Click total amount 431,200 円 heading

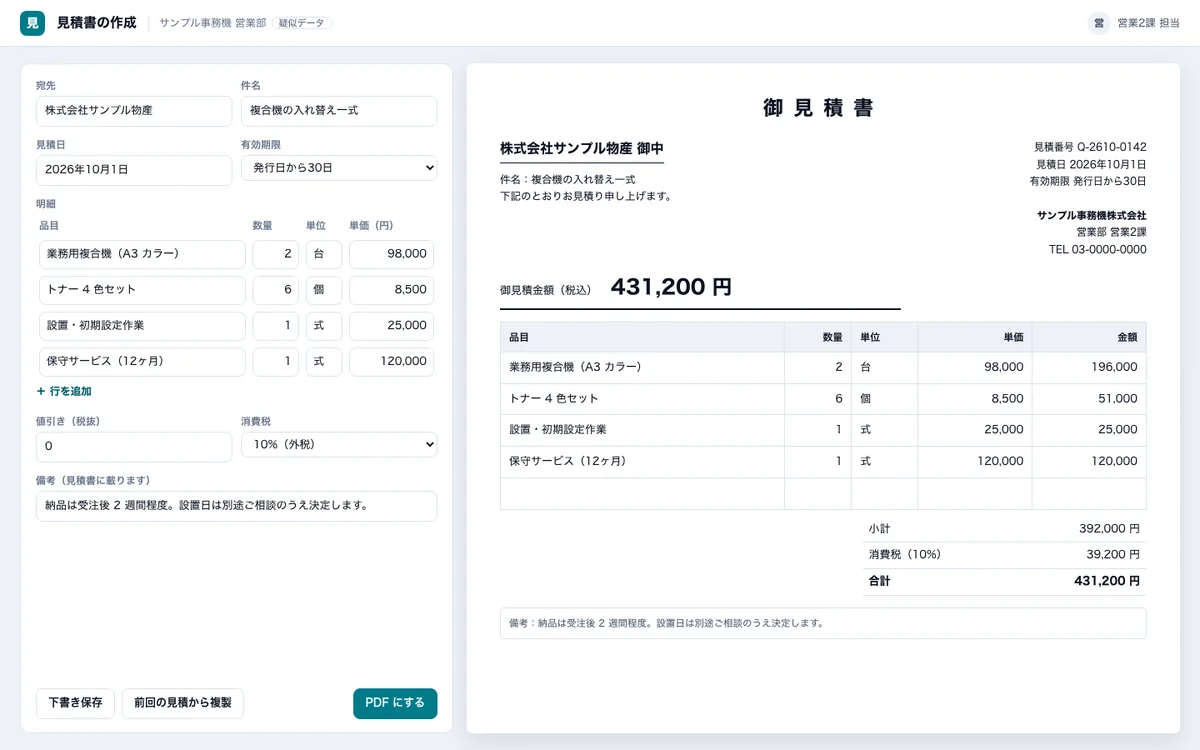(x=671, y=288)
